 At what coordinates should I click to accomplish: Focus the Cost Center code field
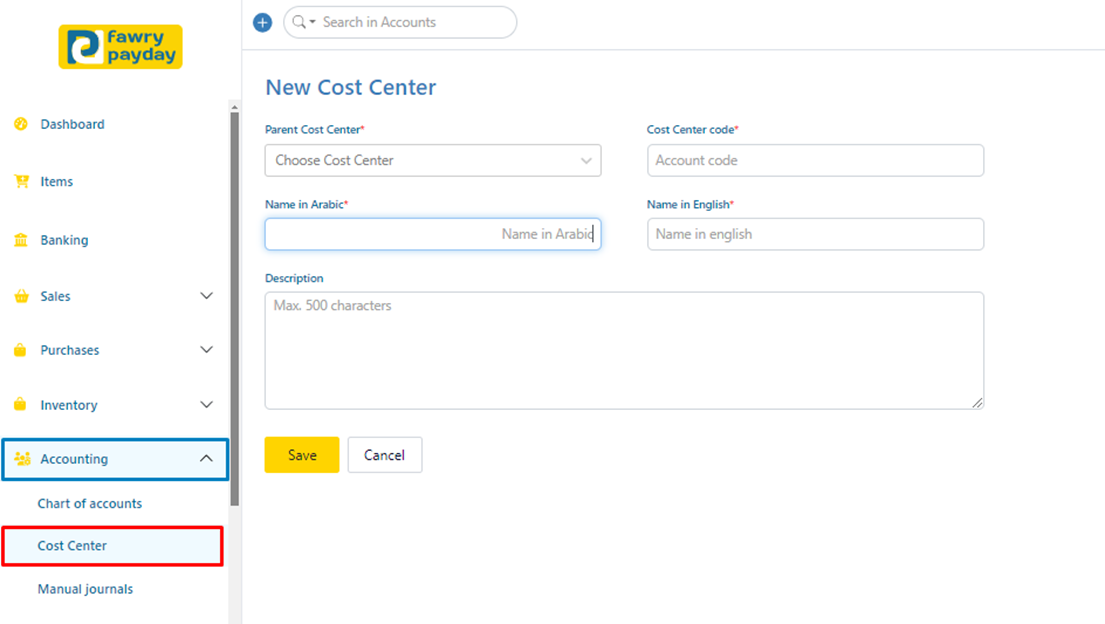point(815,160)
